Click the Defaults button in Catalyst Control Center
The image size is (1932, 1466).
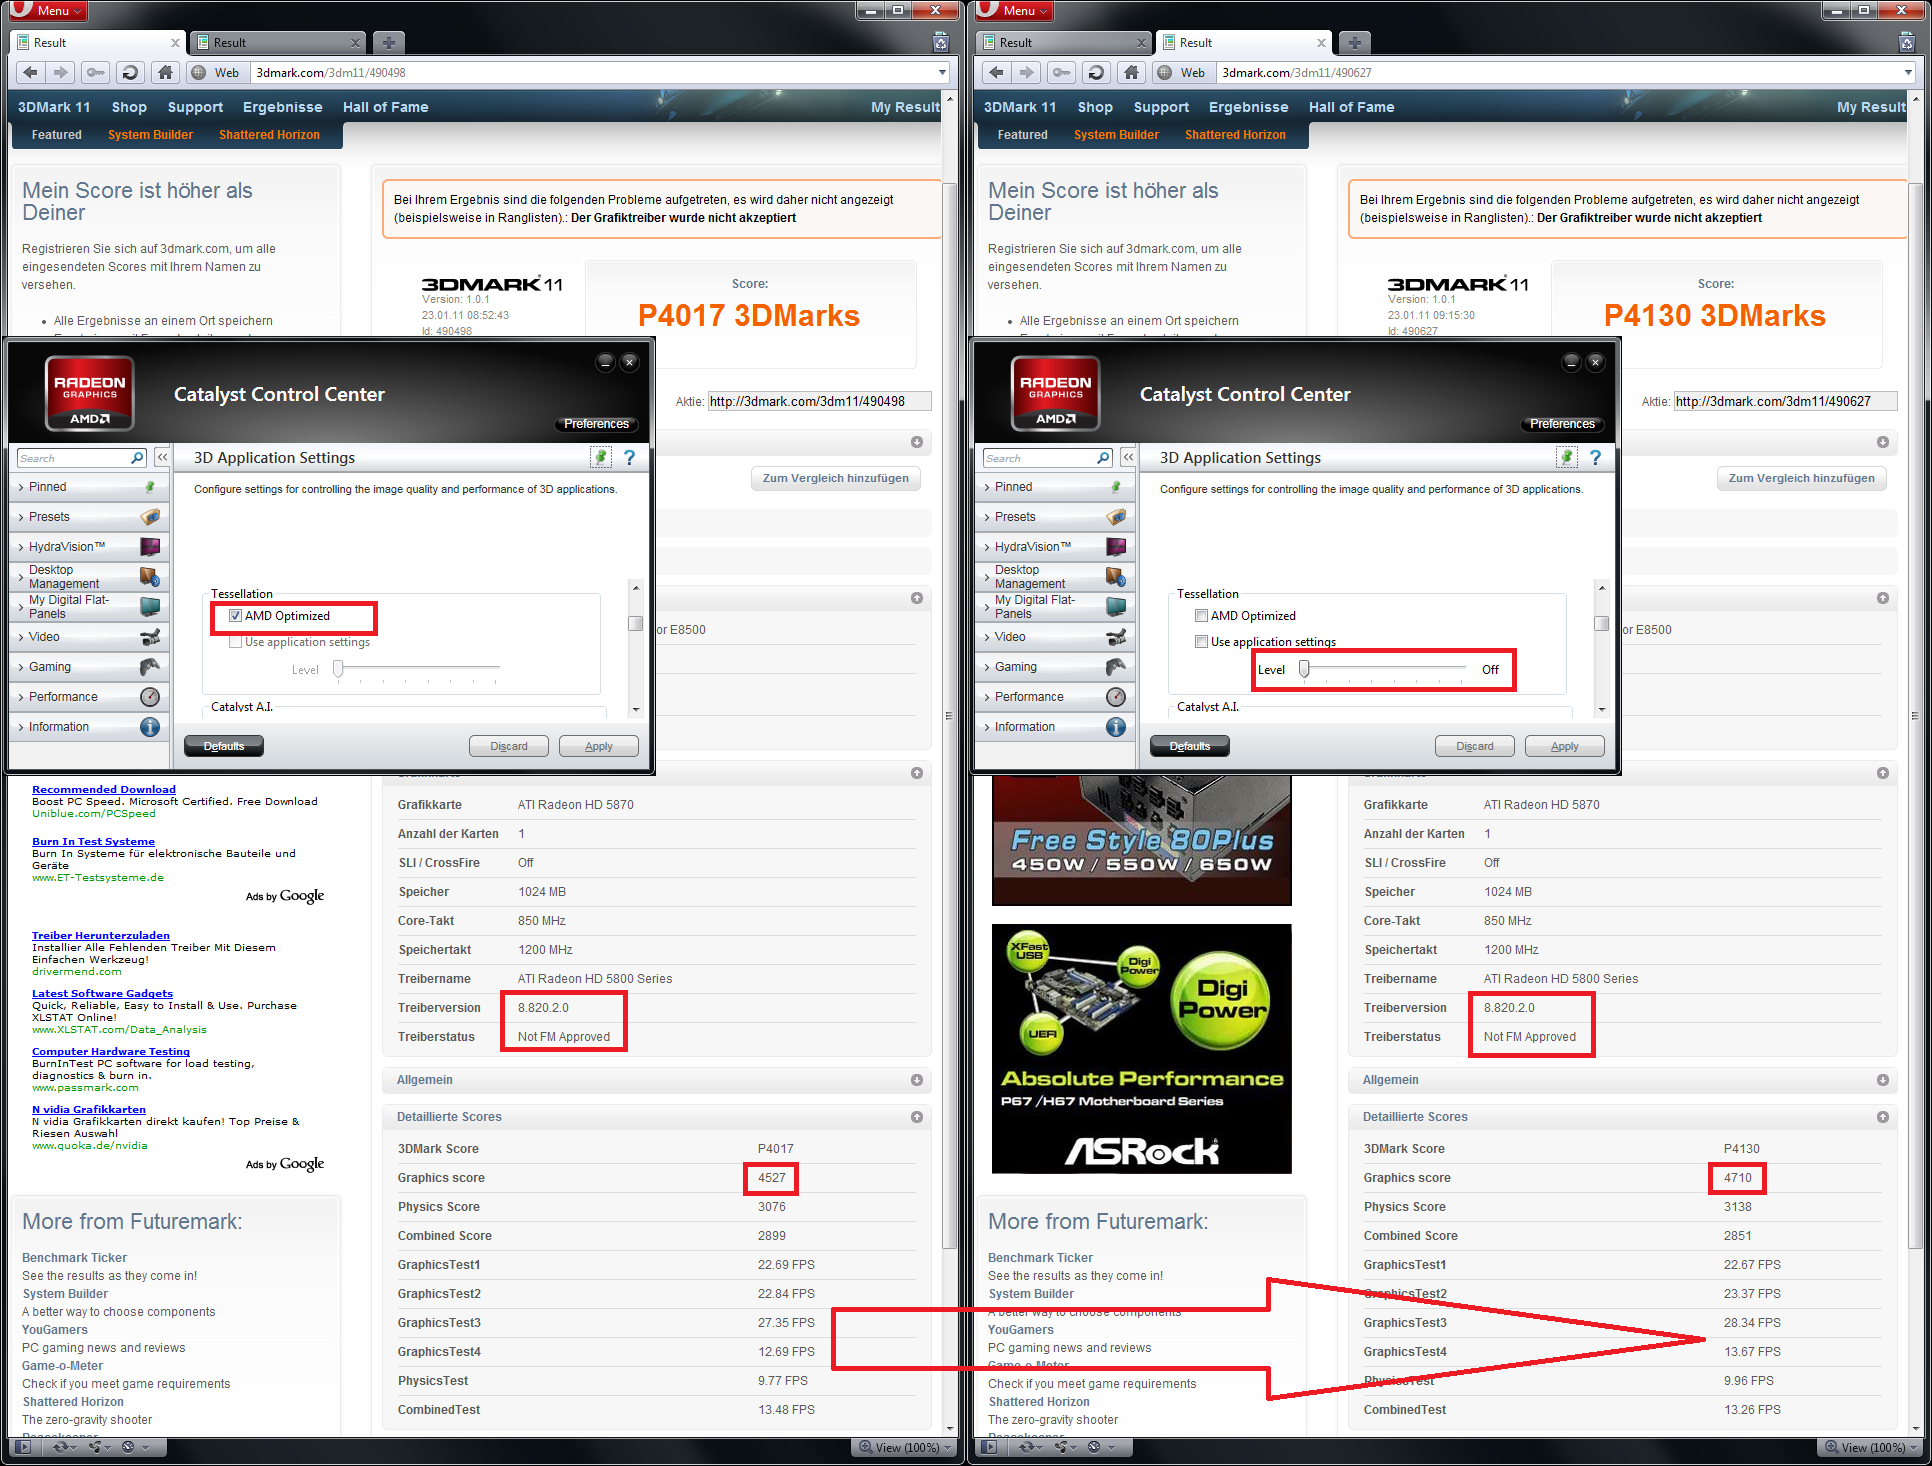click(225, 745)
